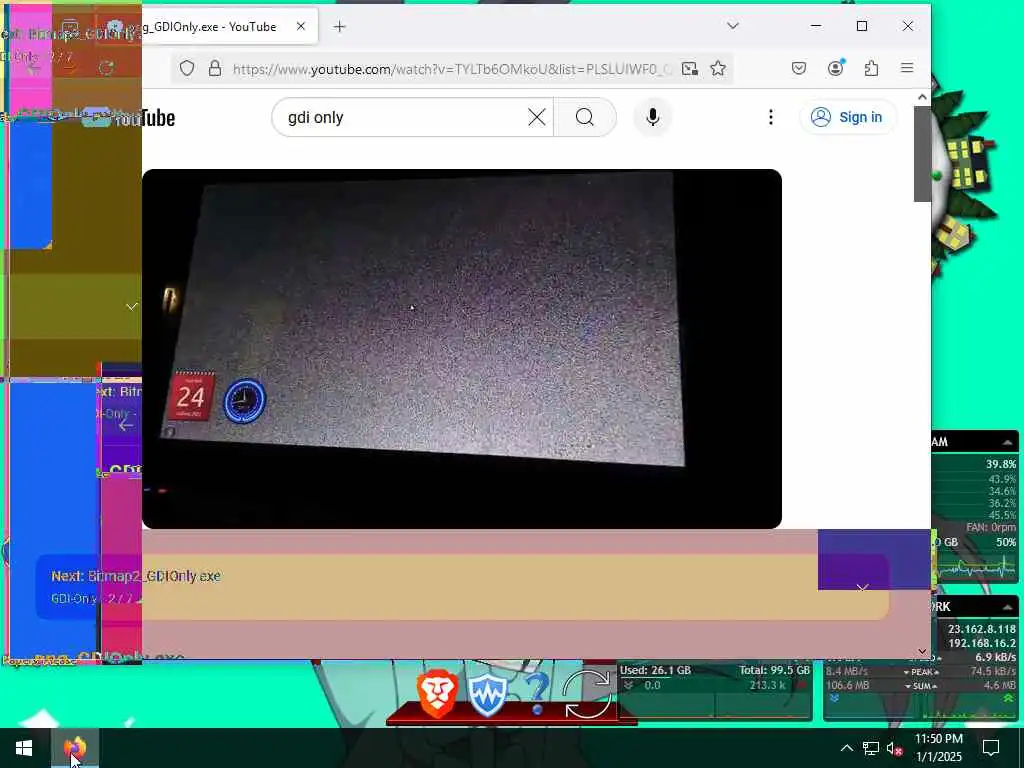The height and width of the screenshot is (768, 1024).
Task: Open the SUM dropdown in network widget
Action: [x=921, y=686]
